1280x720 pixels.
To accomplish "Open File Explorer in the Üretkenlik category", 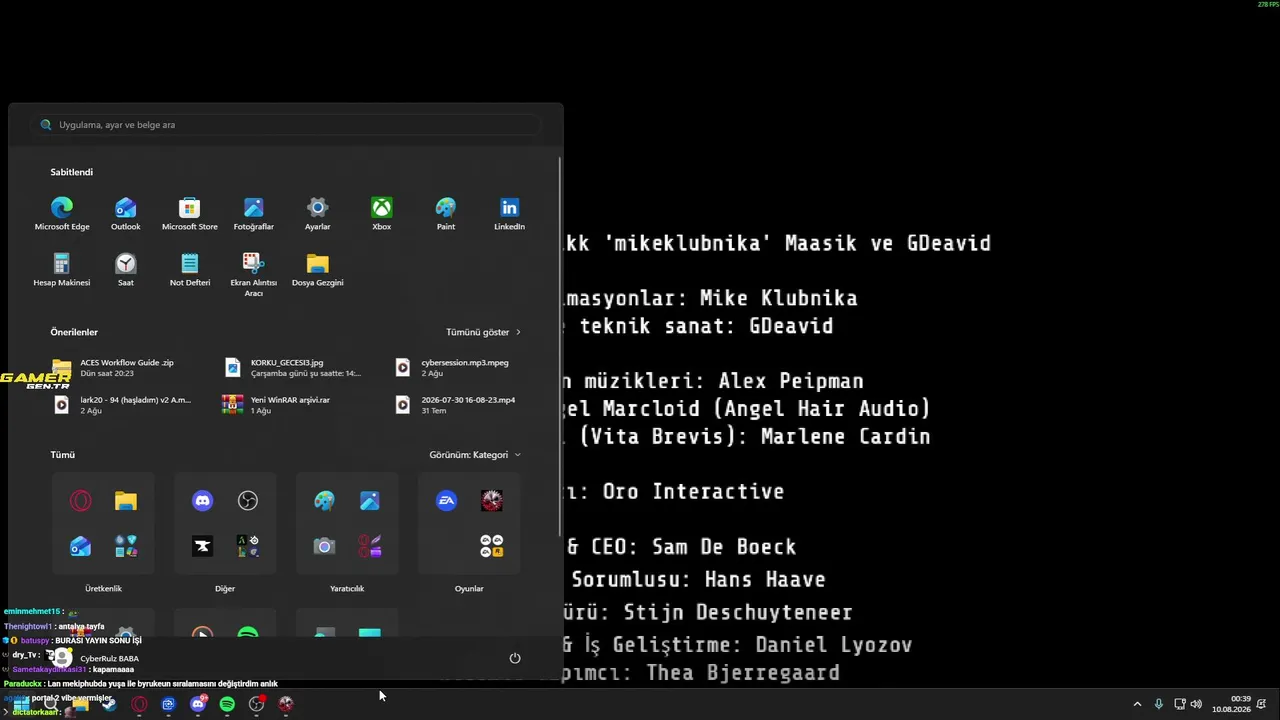I will click(126, 501).
